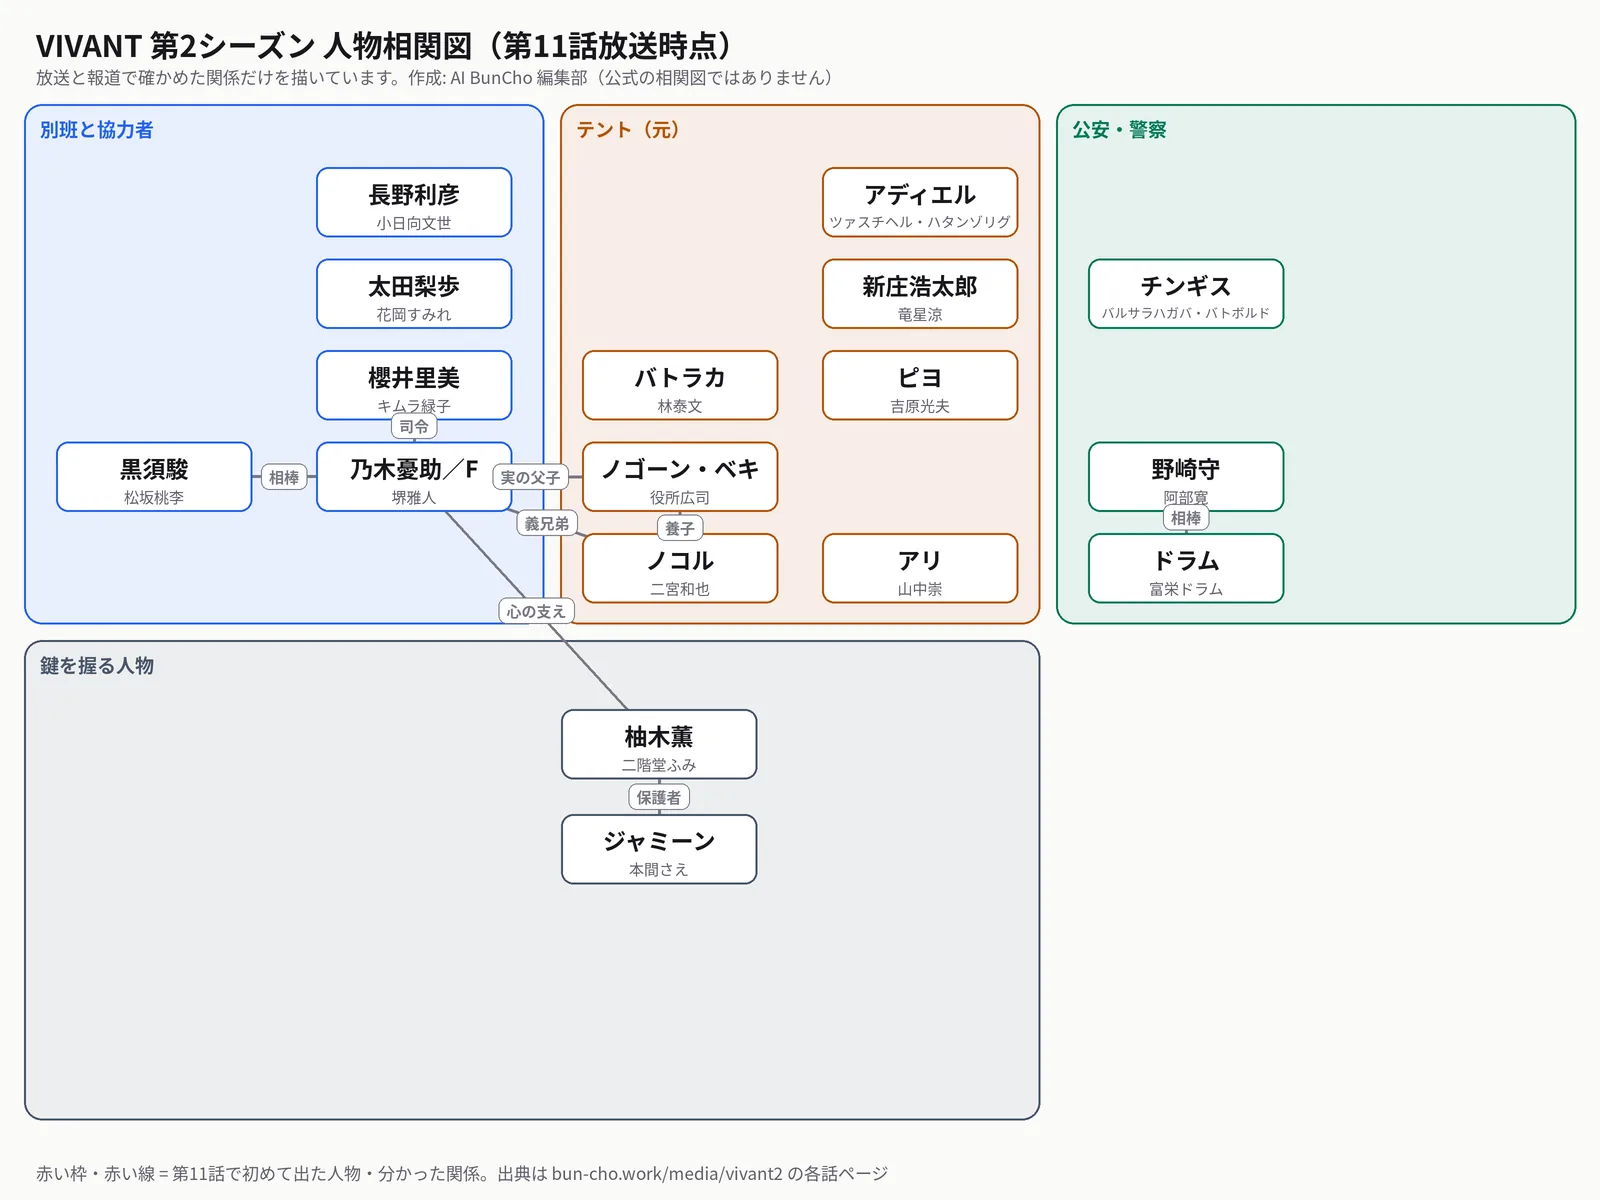Click the 鍵を握る人物 group heading

[97, 666]
